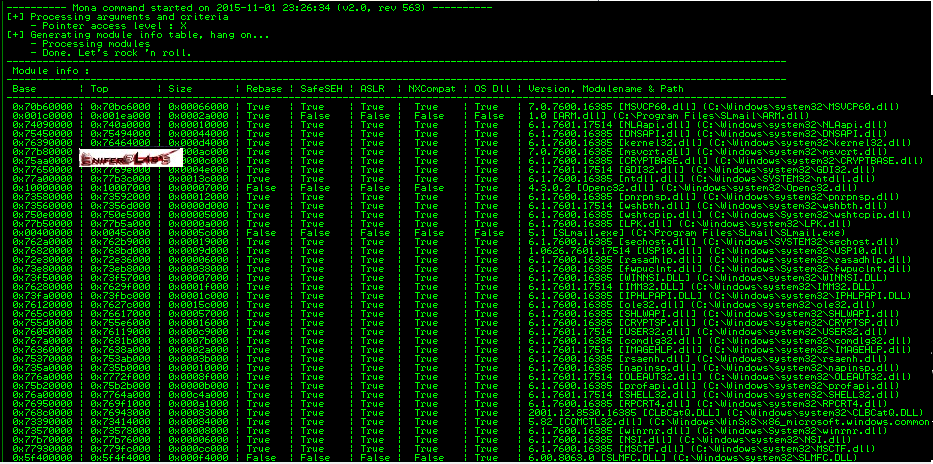
Task: Click the "Mona command started on" line
Action: tap(247, 8)
